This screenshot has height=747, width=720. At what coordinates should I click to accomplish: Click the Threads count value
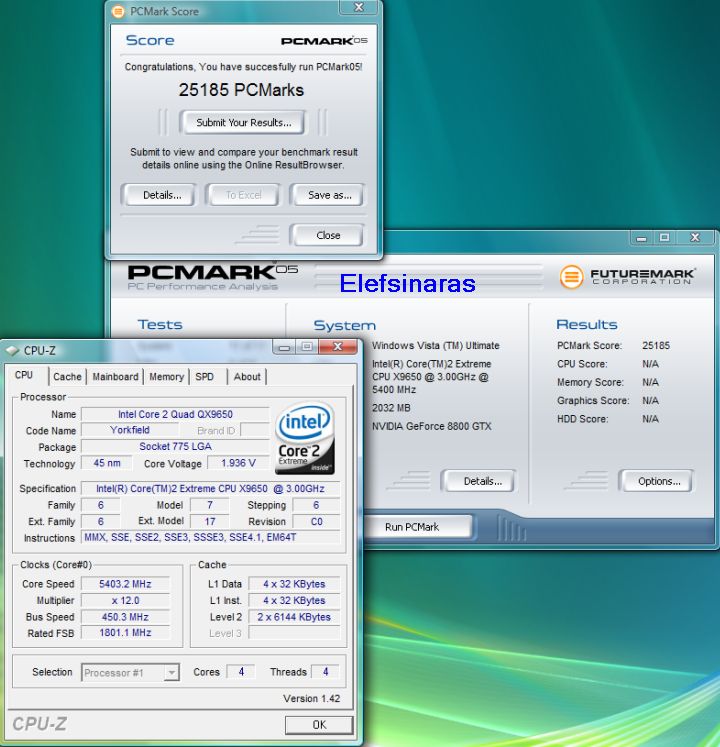click(325, 671)
